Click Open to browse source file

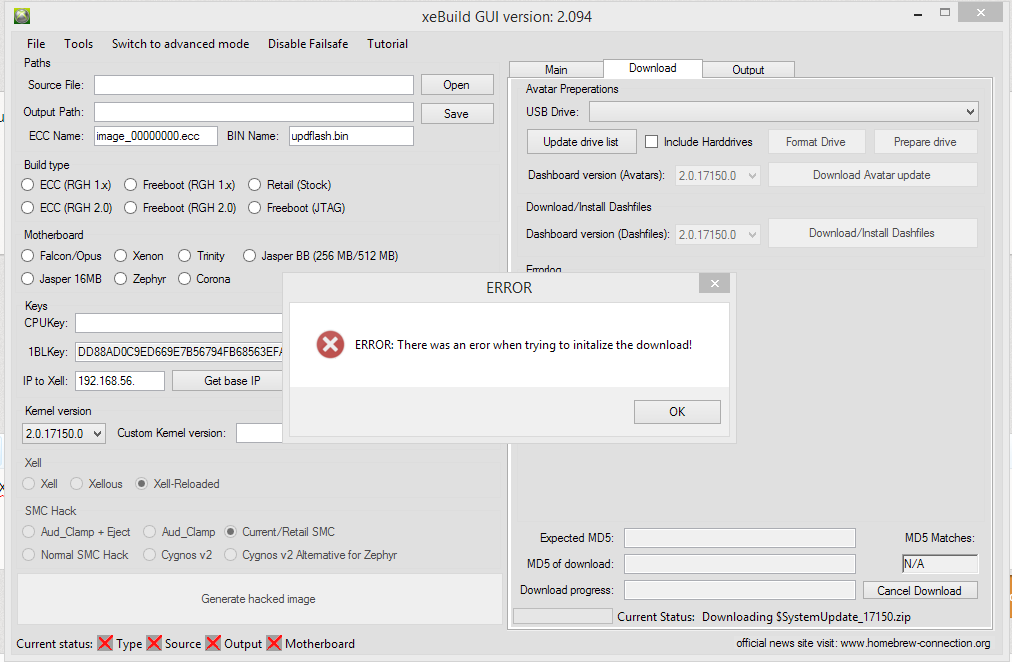point(457,85)
